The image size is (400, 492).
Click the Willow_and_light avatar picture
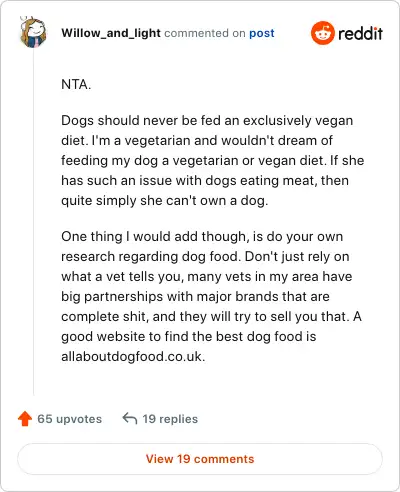pos(33,32)
